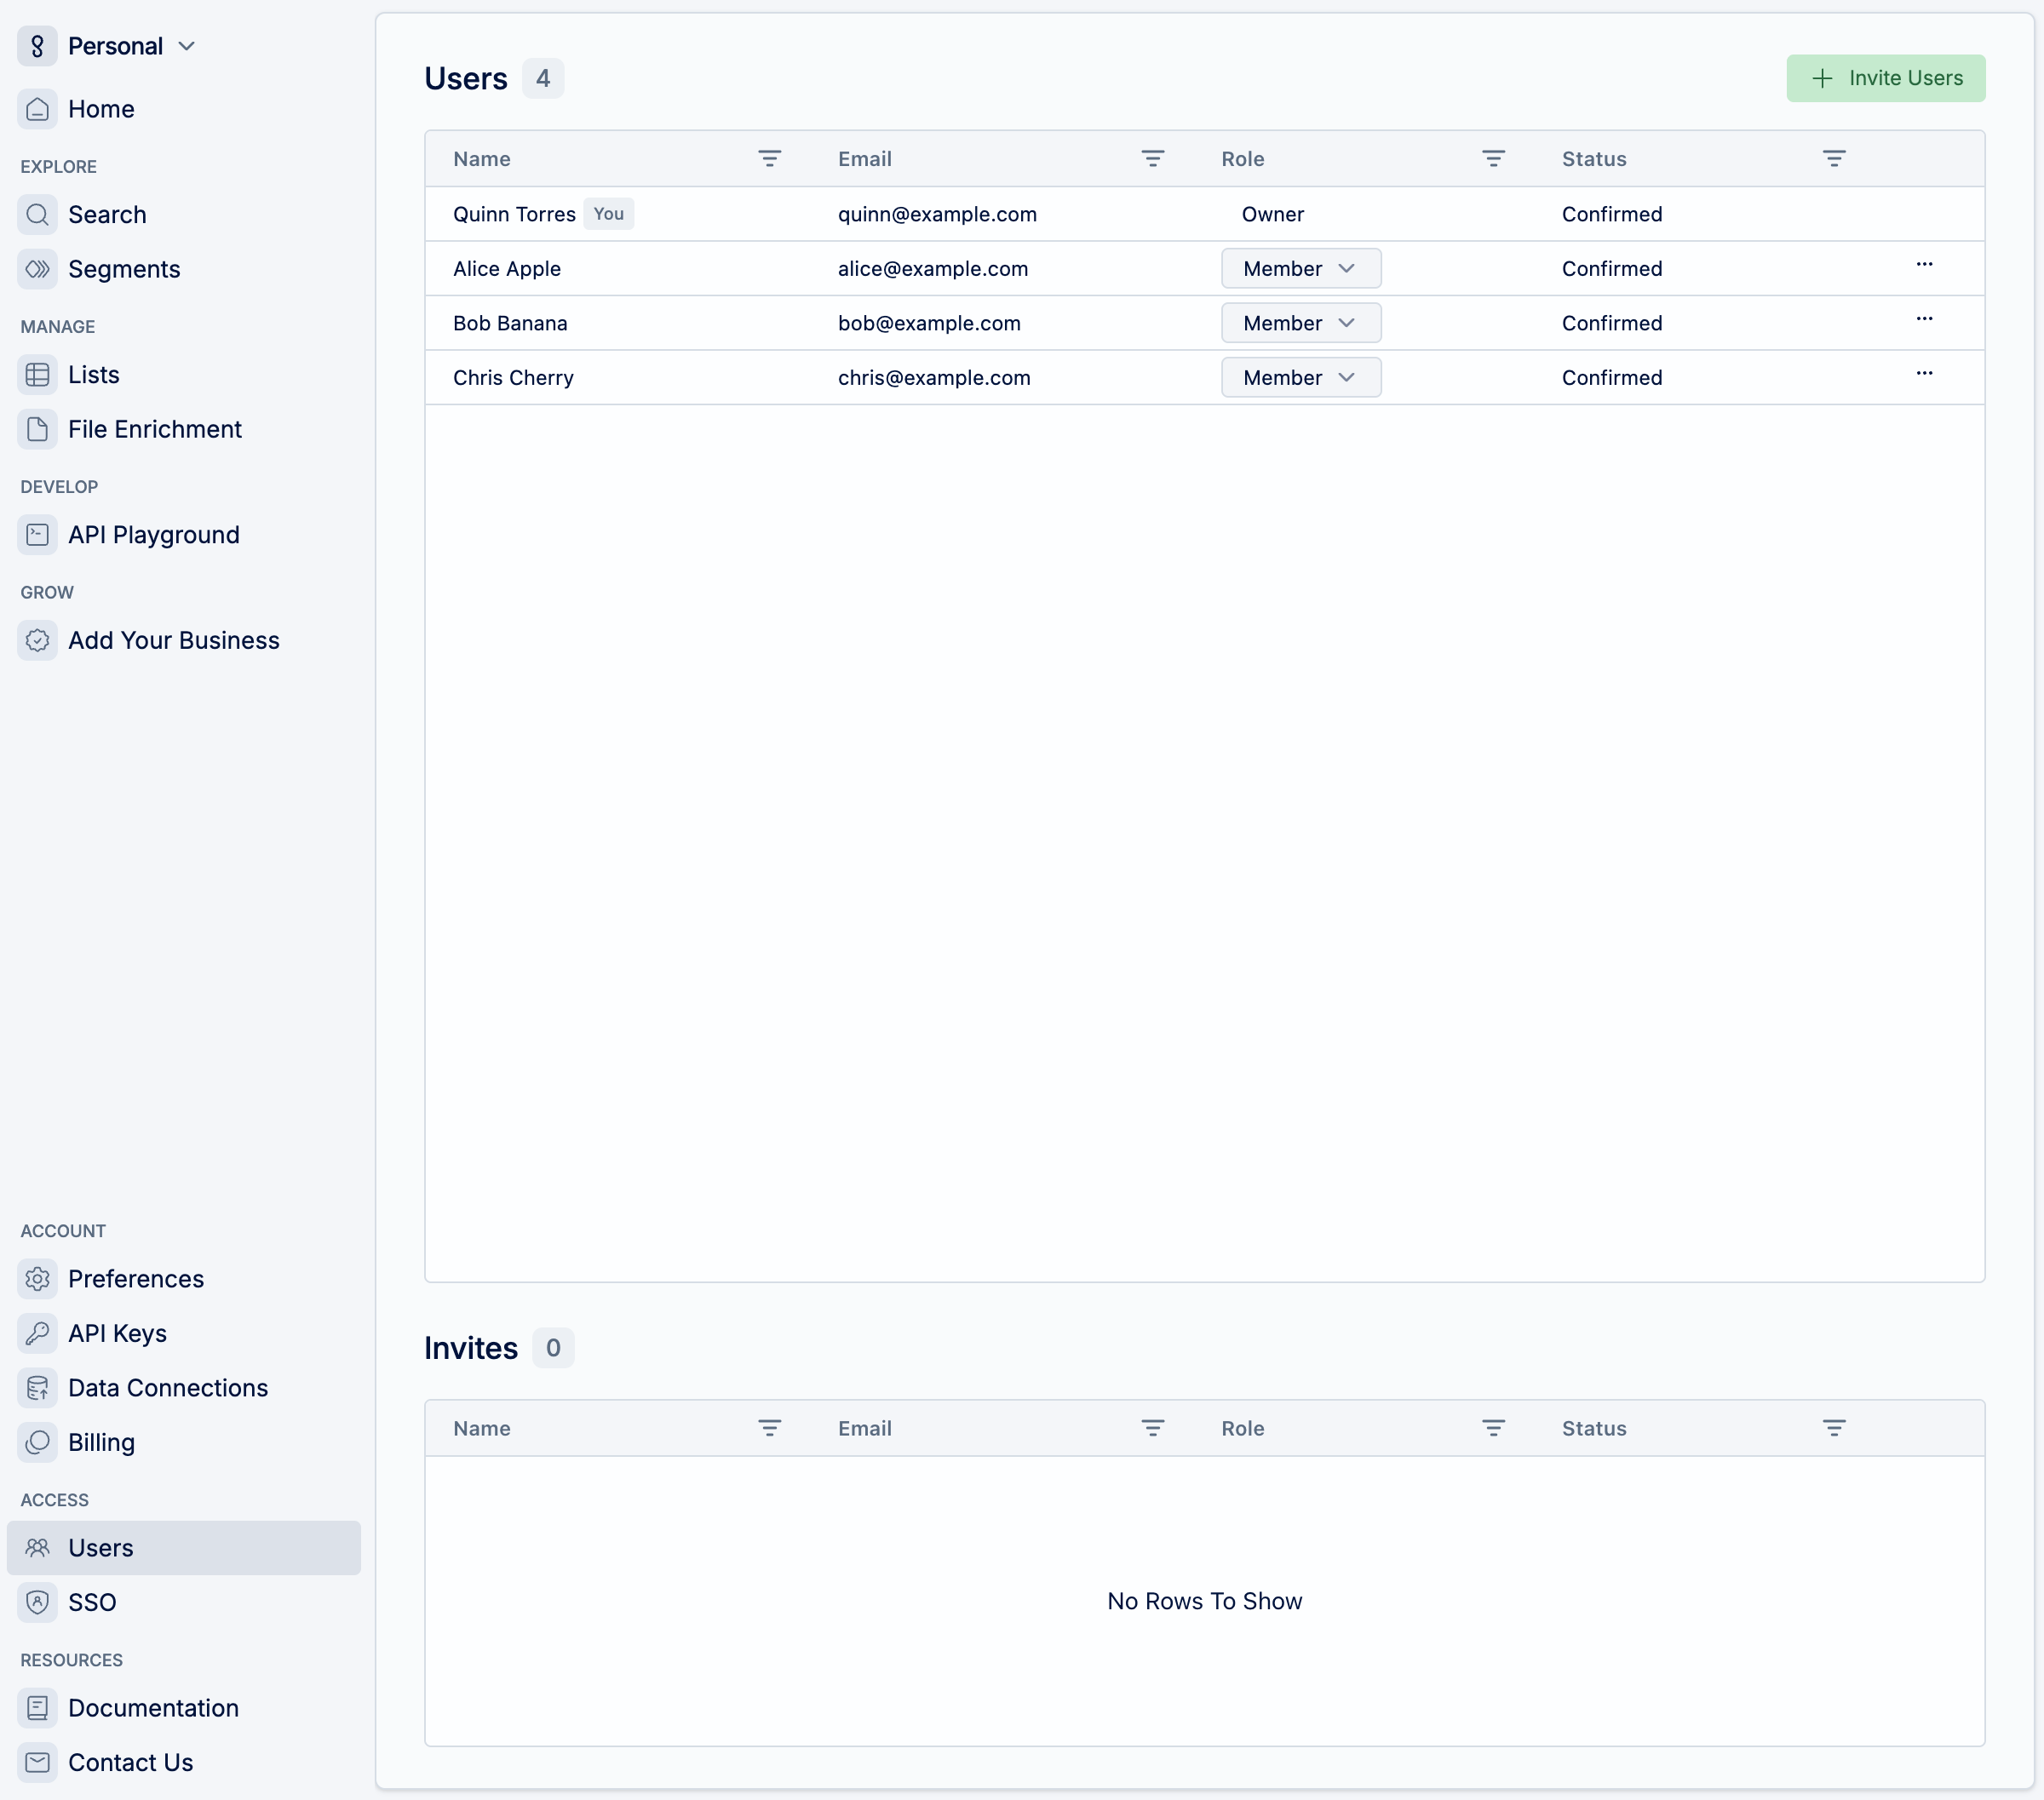Go to API Keys in sidebar
Image resolution: width=2044 pixels, height=1800 pixels.
coord(117,1333)
